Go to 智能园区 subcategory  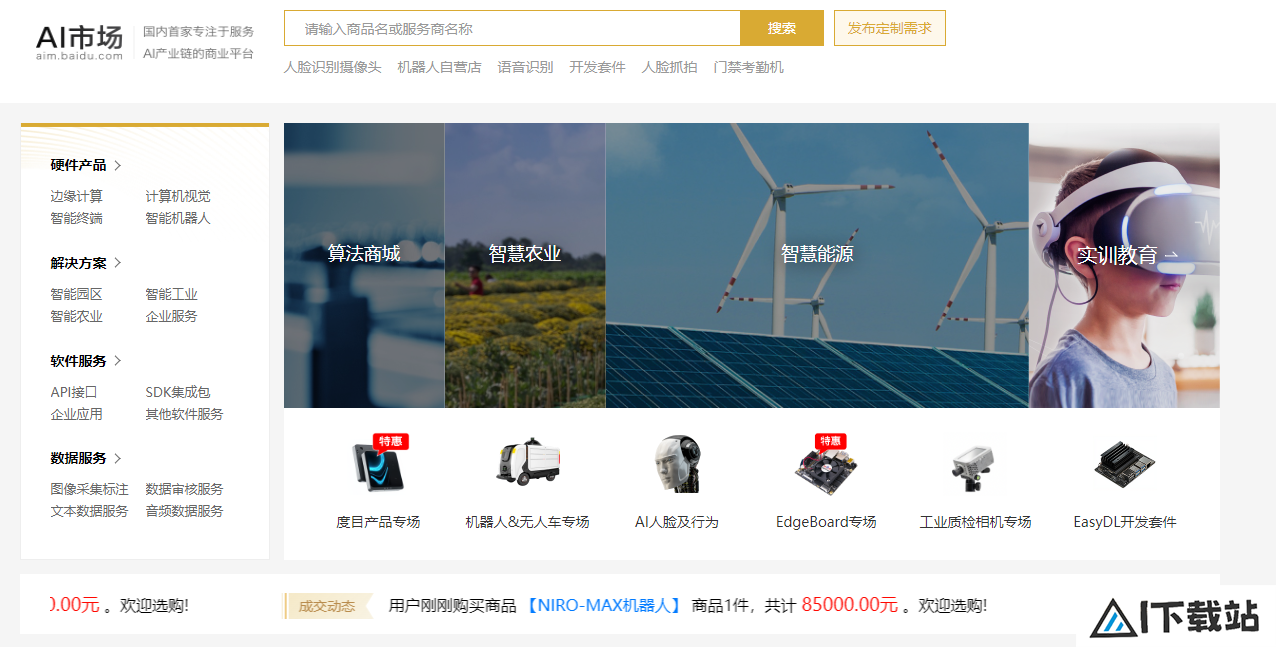click(77, 294)
